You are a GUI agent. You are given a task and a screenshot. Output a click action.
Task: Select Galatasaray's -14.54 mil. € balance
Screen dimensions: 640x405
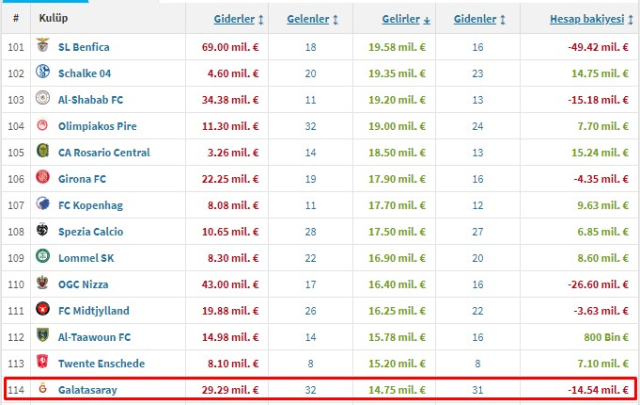pyautogui.click(x=598, y=390)
